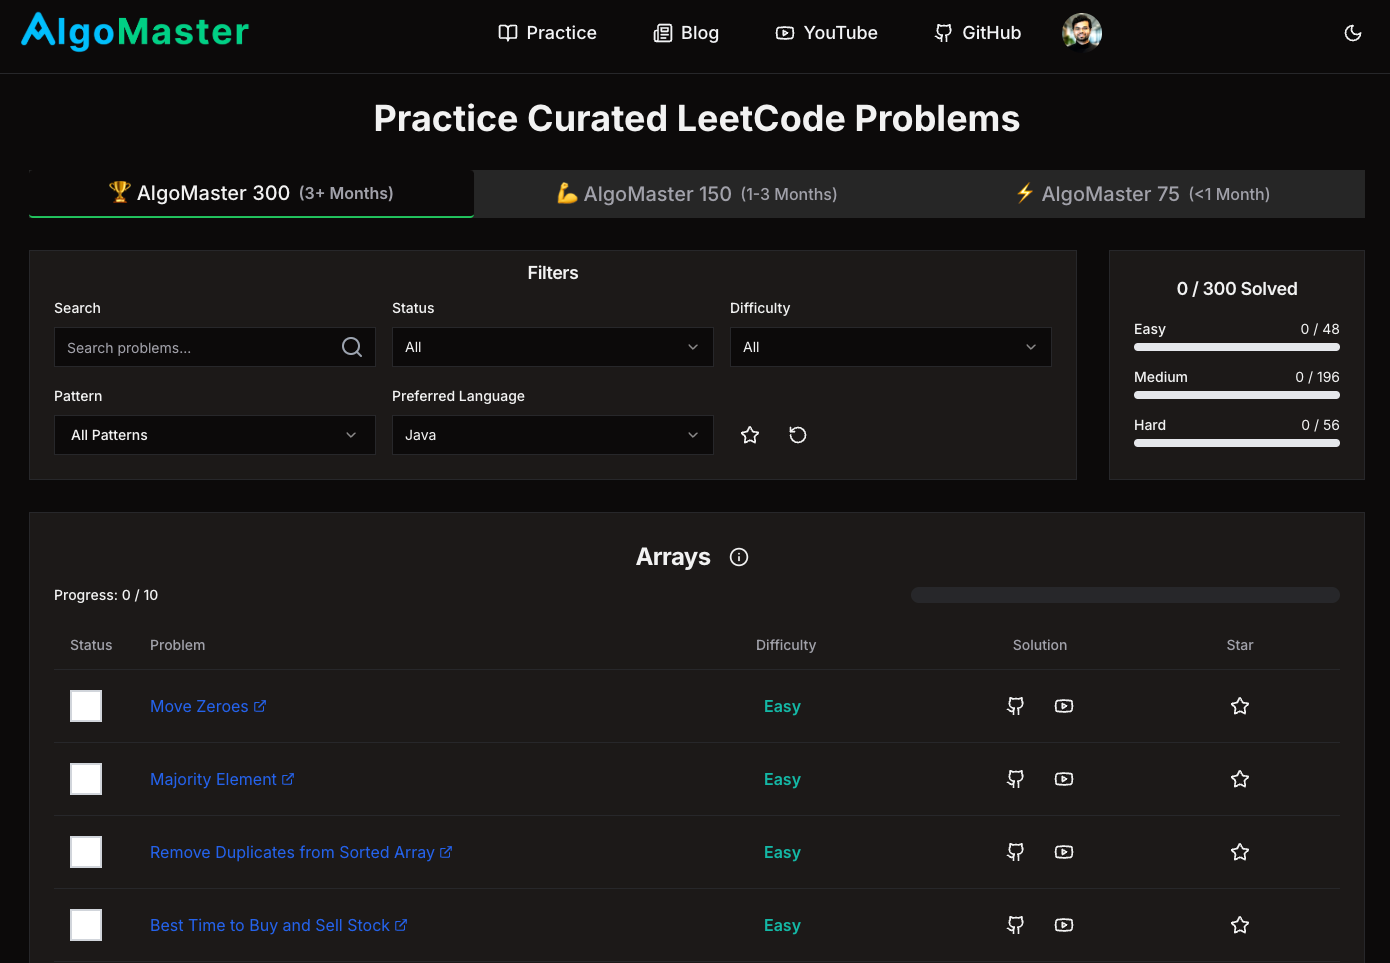Switch to the AlgoMaster 150 tab

[696, 193]
